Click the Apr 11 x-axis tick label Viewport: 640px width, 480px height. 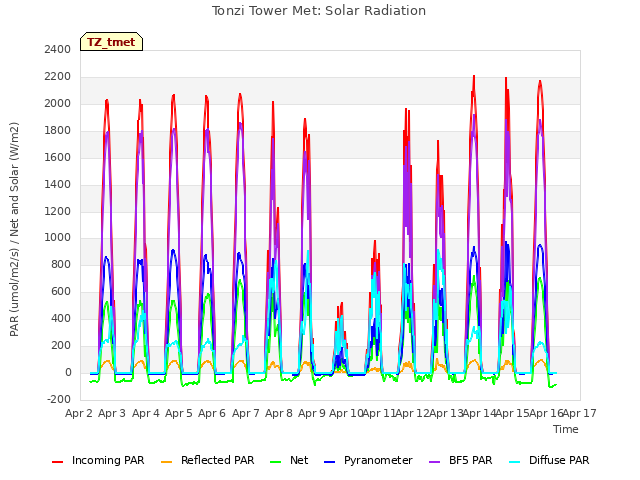tap(379, 413)
